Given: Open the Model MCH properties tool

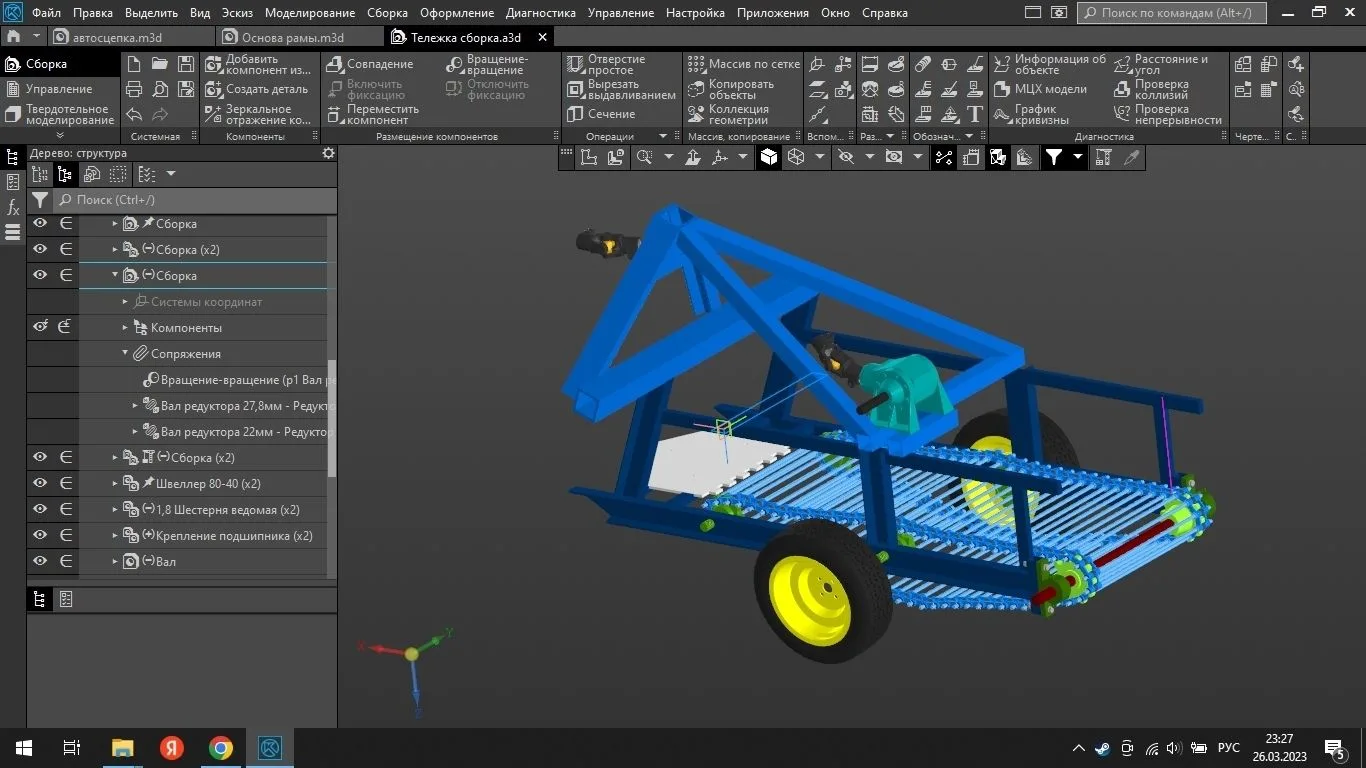Looking at the screenshot, I should point(1002,89).
